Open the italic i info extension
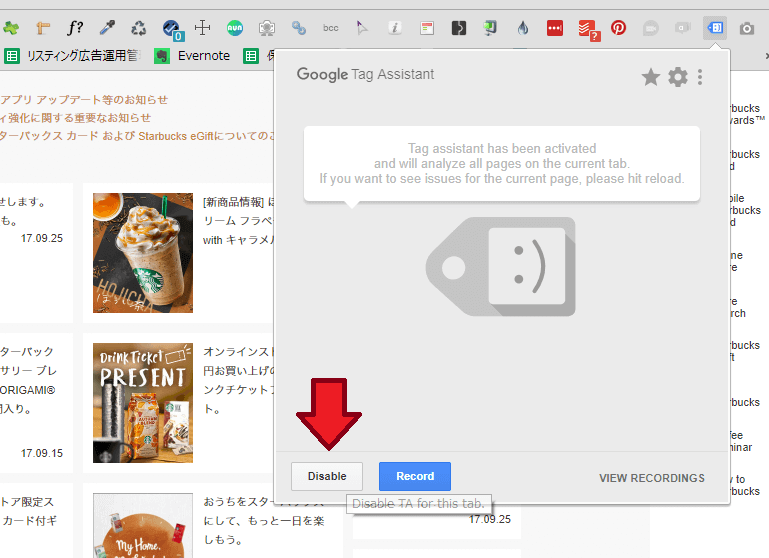This screenshot has width=769, height=558. [x=395, y=28]
